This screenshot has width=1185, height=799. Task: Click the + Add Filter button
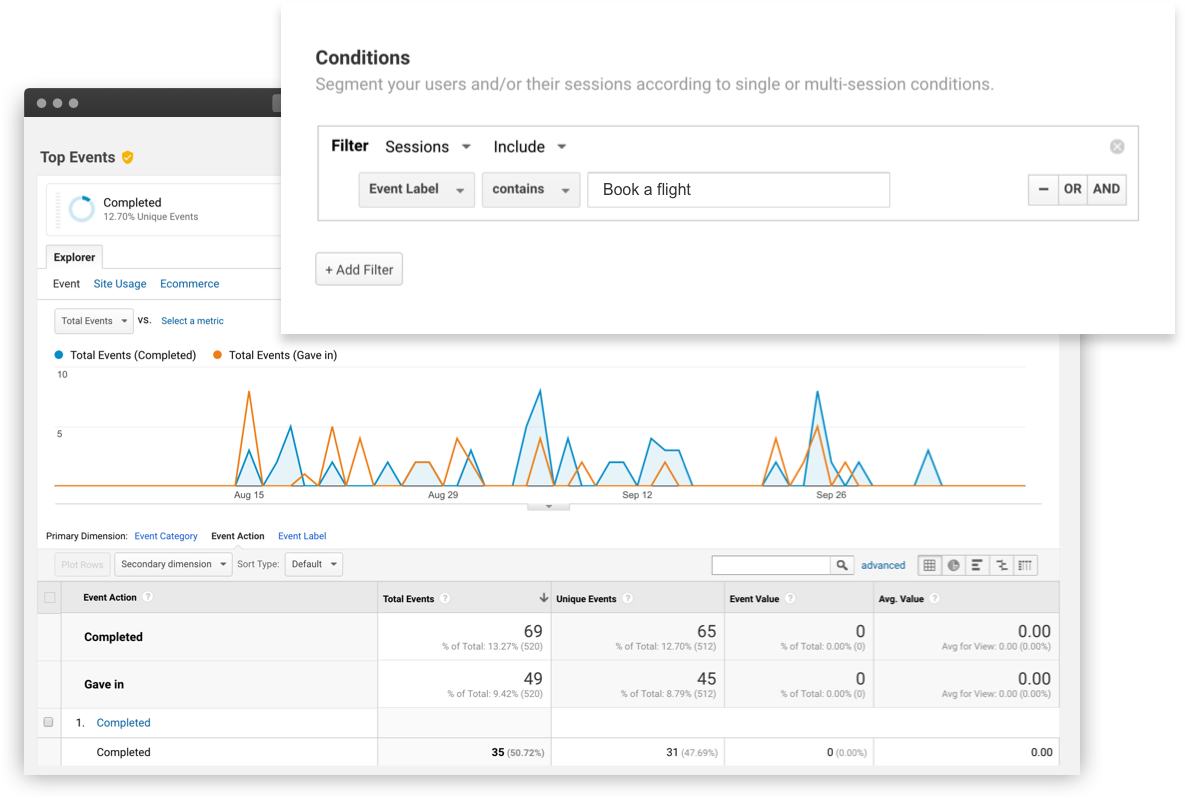(x=359, y=270)
